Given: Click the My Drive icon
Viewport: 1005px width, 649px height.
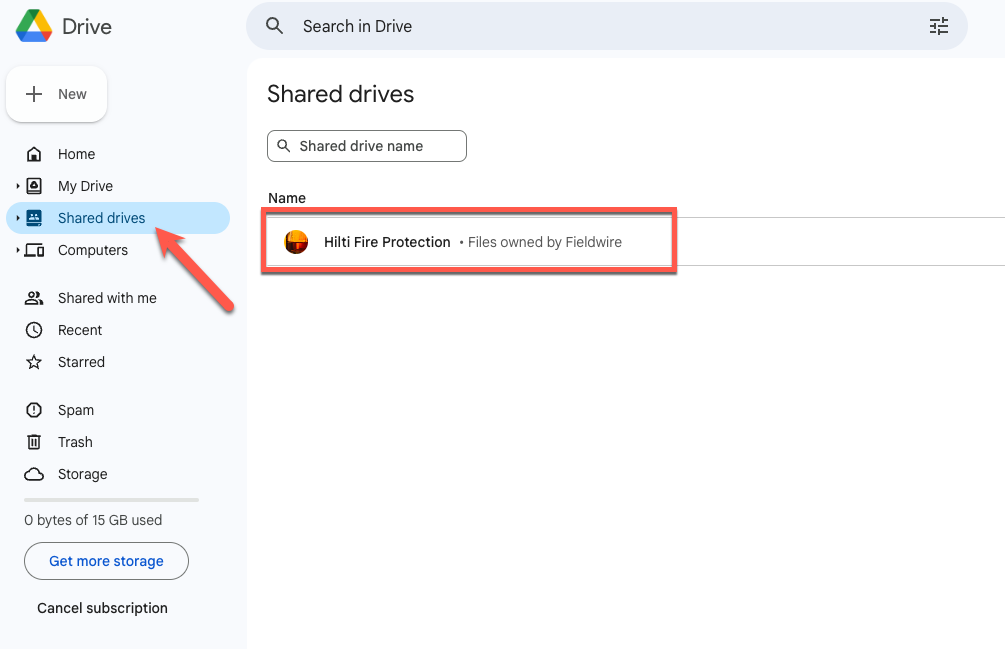Looking at the screenshot, I should (x=34, y=186).
